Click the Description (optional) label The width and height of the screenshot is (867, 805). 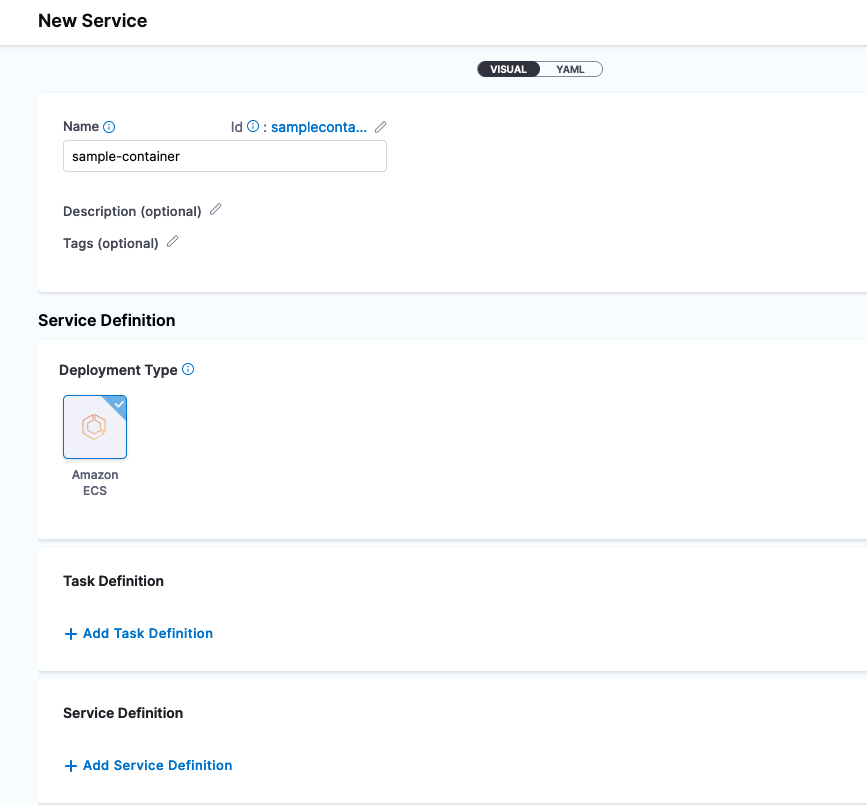coord(132,211)
